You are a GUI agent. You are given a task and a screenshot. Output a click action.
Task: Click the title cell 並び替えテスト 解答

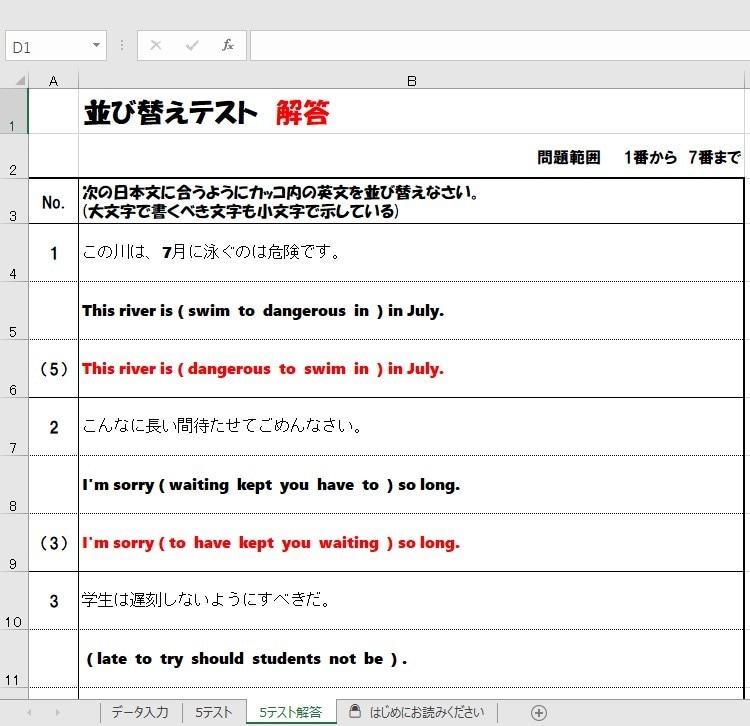411,111
